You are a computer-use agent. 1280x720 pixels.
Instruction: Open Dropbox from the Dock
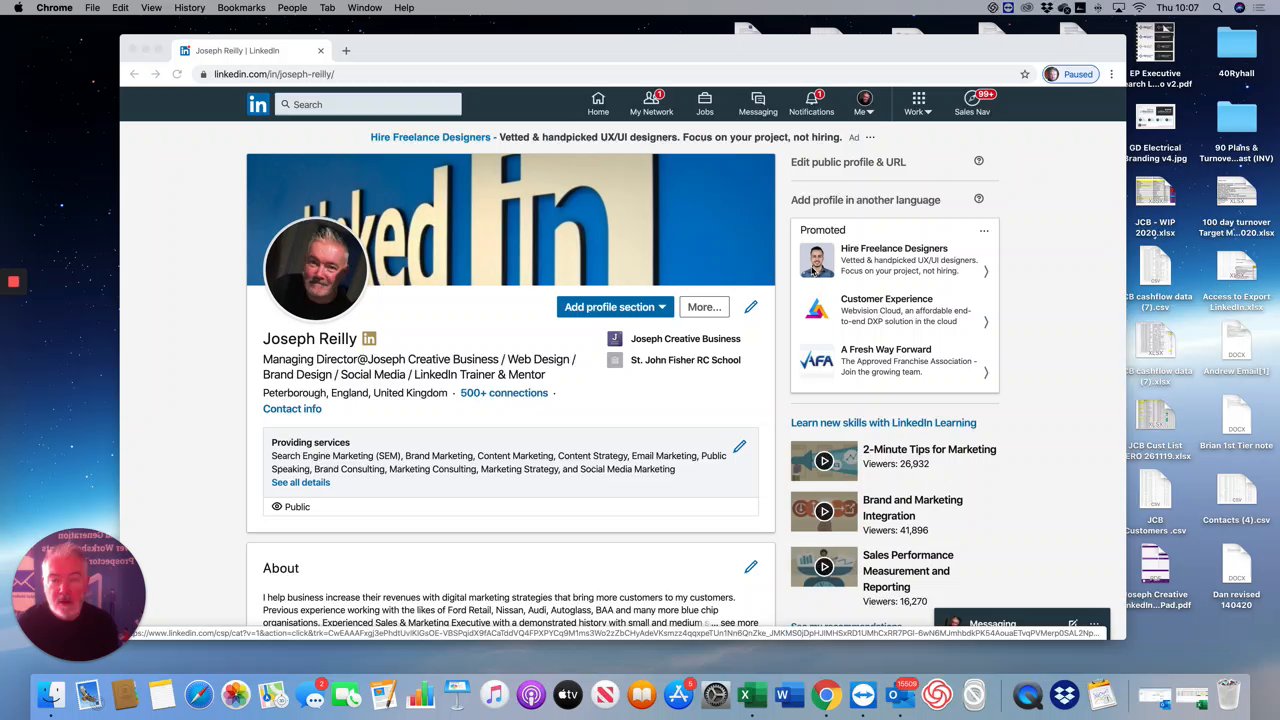click(1064, 694)
